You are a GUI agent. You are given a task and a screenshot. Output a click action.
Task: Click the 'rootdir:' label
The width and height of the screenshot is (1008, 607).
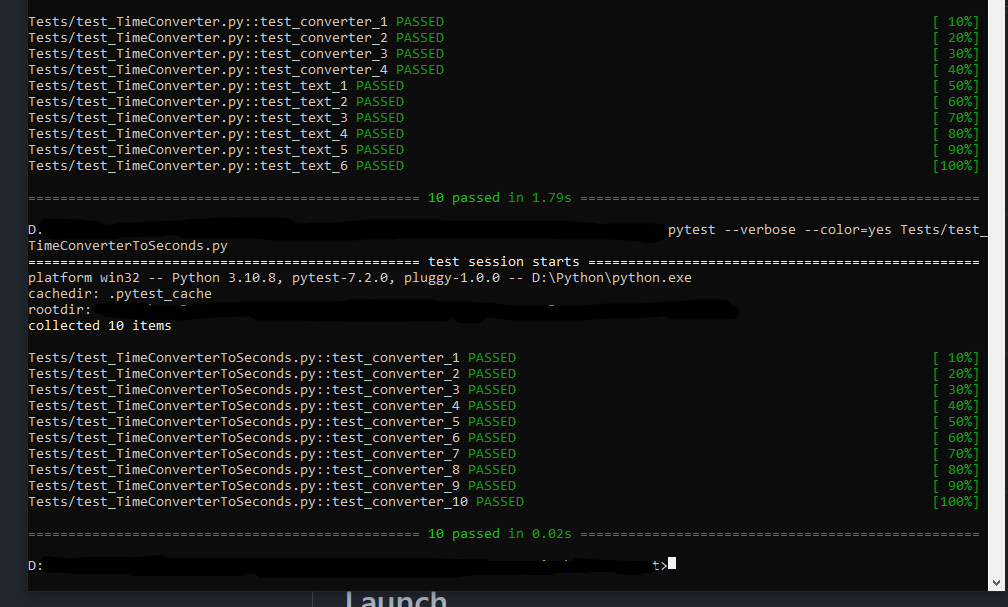(60, 310)
